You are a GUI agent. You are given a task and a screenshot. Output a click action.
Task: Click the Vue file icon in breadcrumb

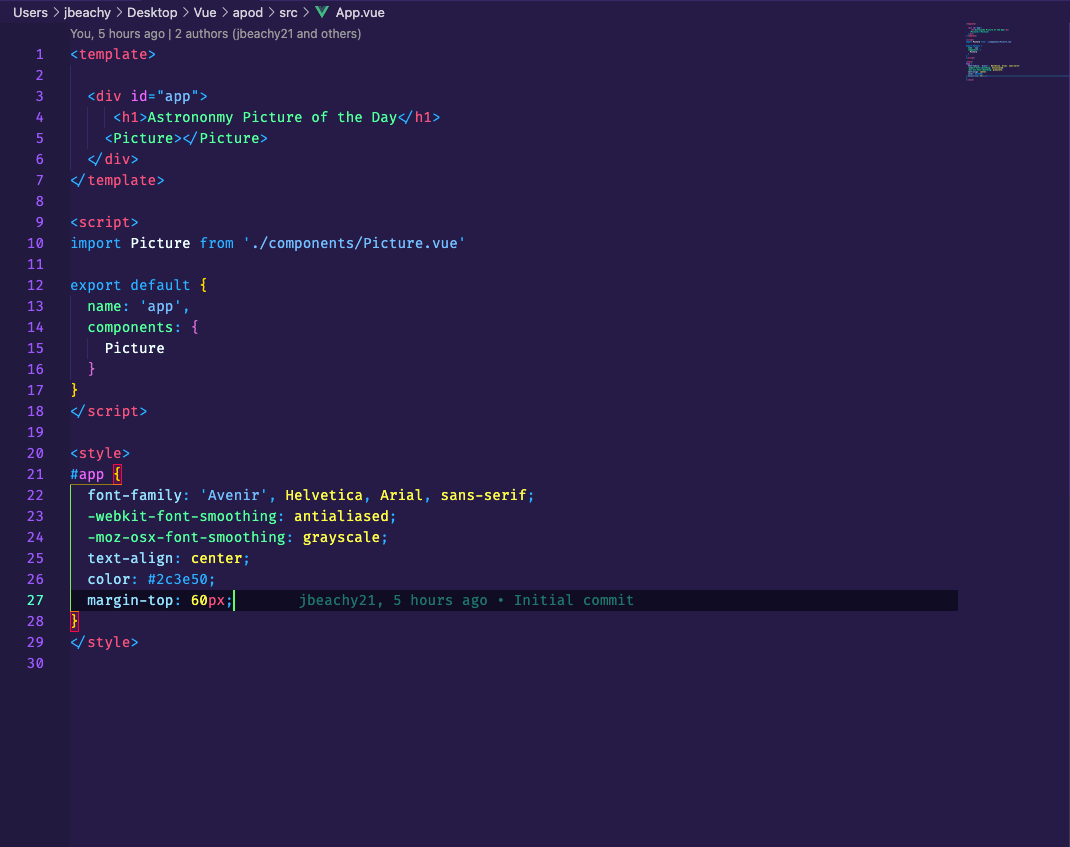coord(322,12)
